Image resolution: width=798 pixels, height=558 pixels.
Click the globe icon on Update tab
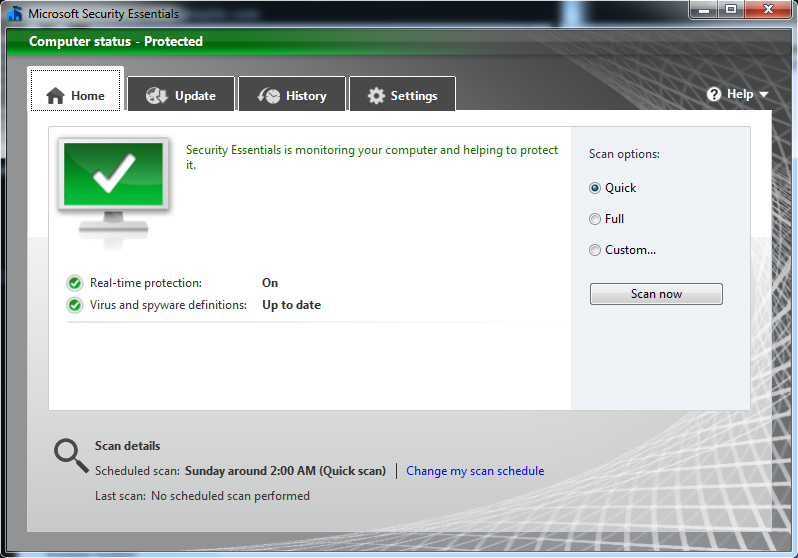pos(157,95)
